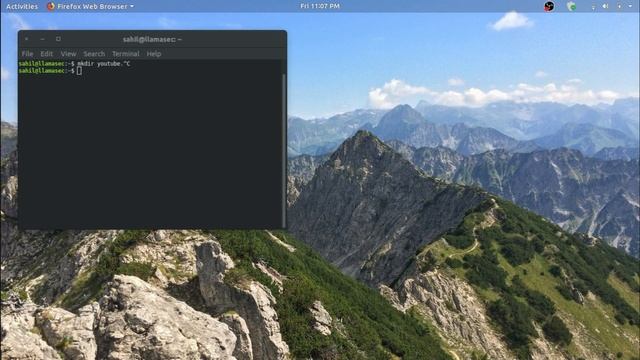The image size is (640, 360).
Task: Click the Firefox icon in the top bar
Action: [x=51, y=6]
